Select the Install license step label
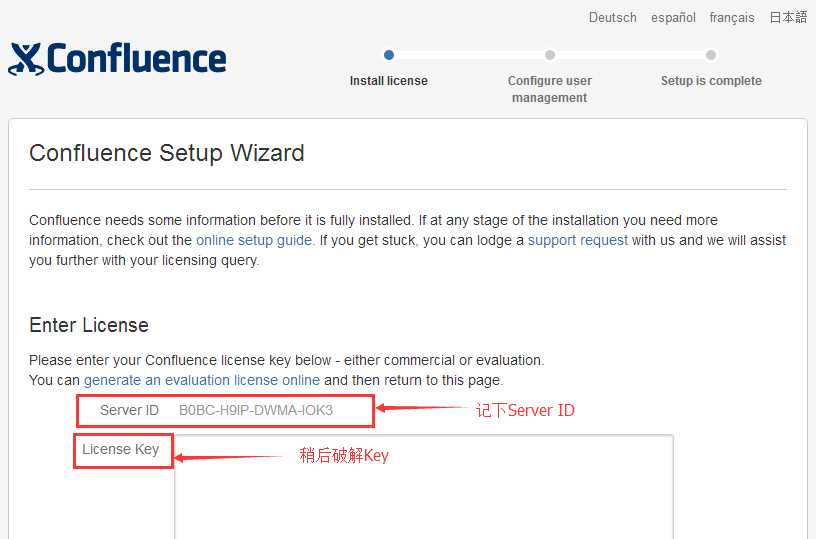816x539 pixels. (x=389, y=81)
